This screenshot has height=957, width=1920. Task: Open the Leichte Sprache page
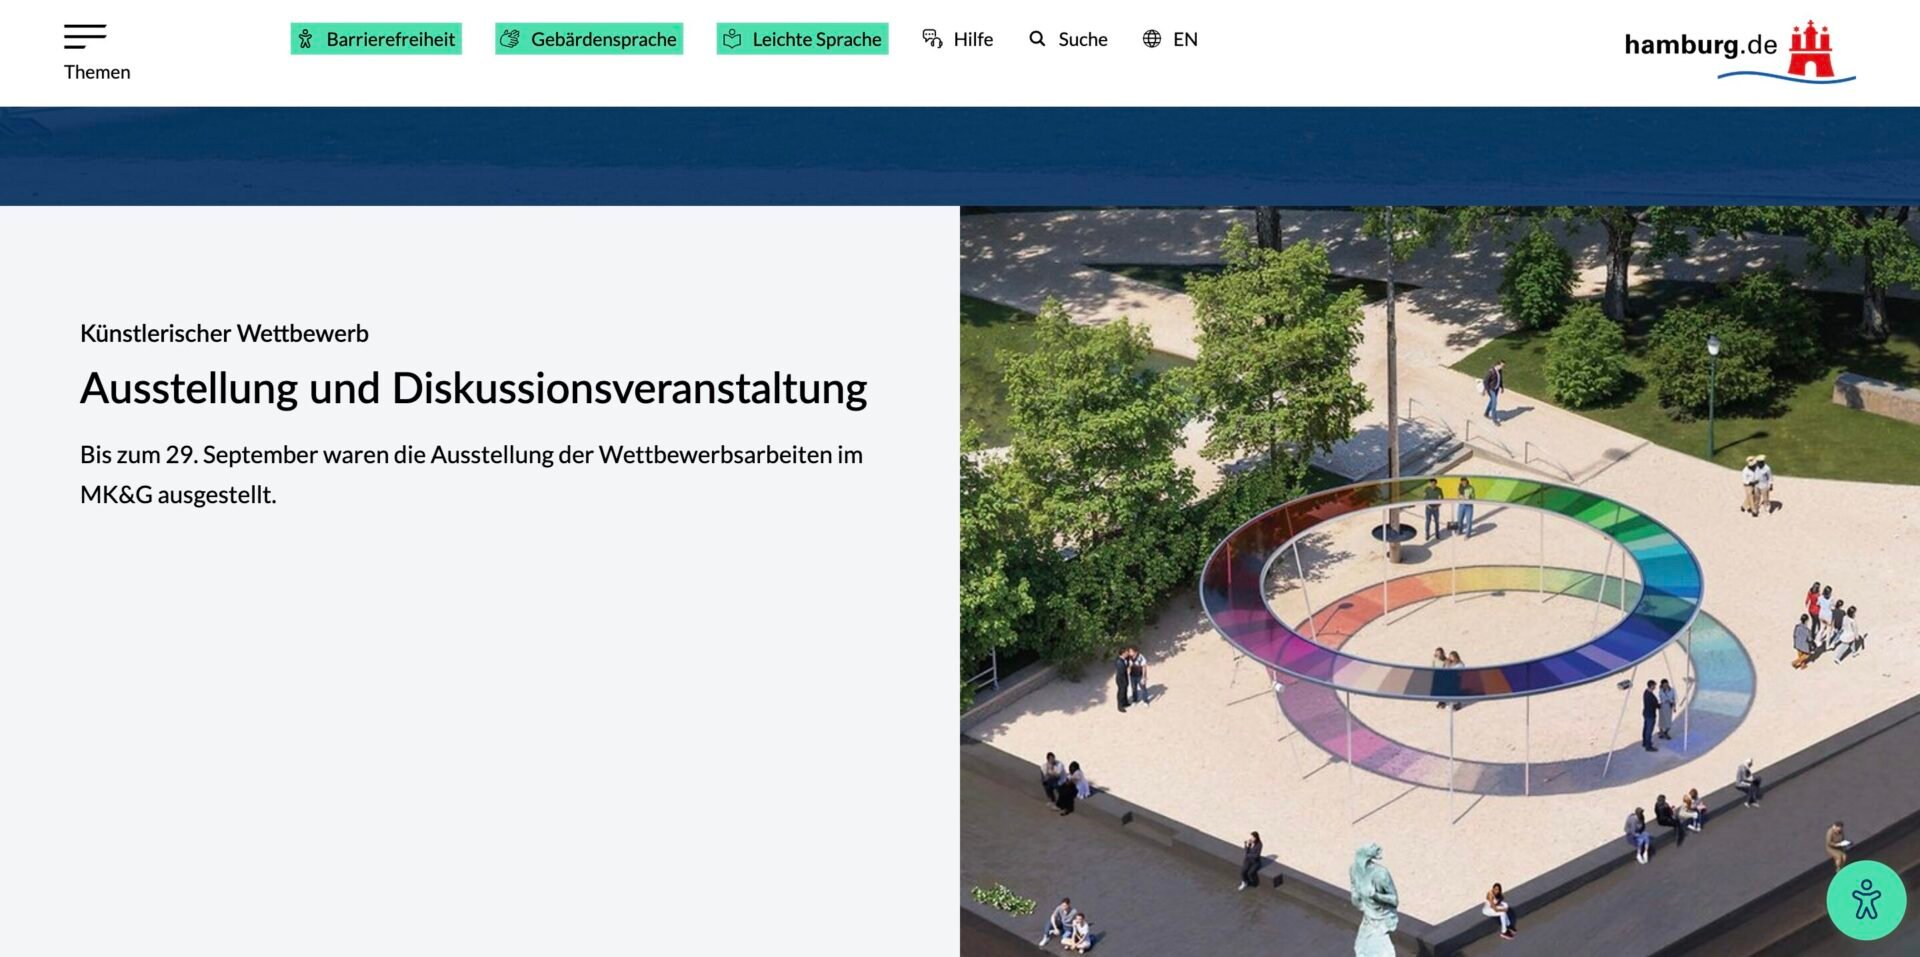coord(816,39)
